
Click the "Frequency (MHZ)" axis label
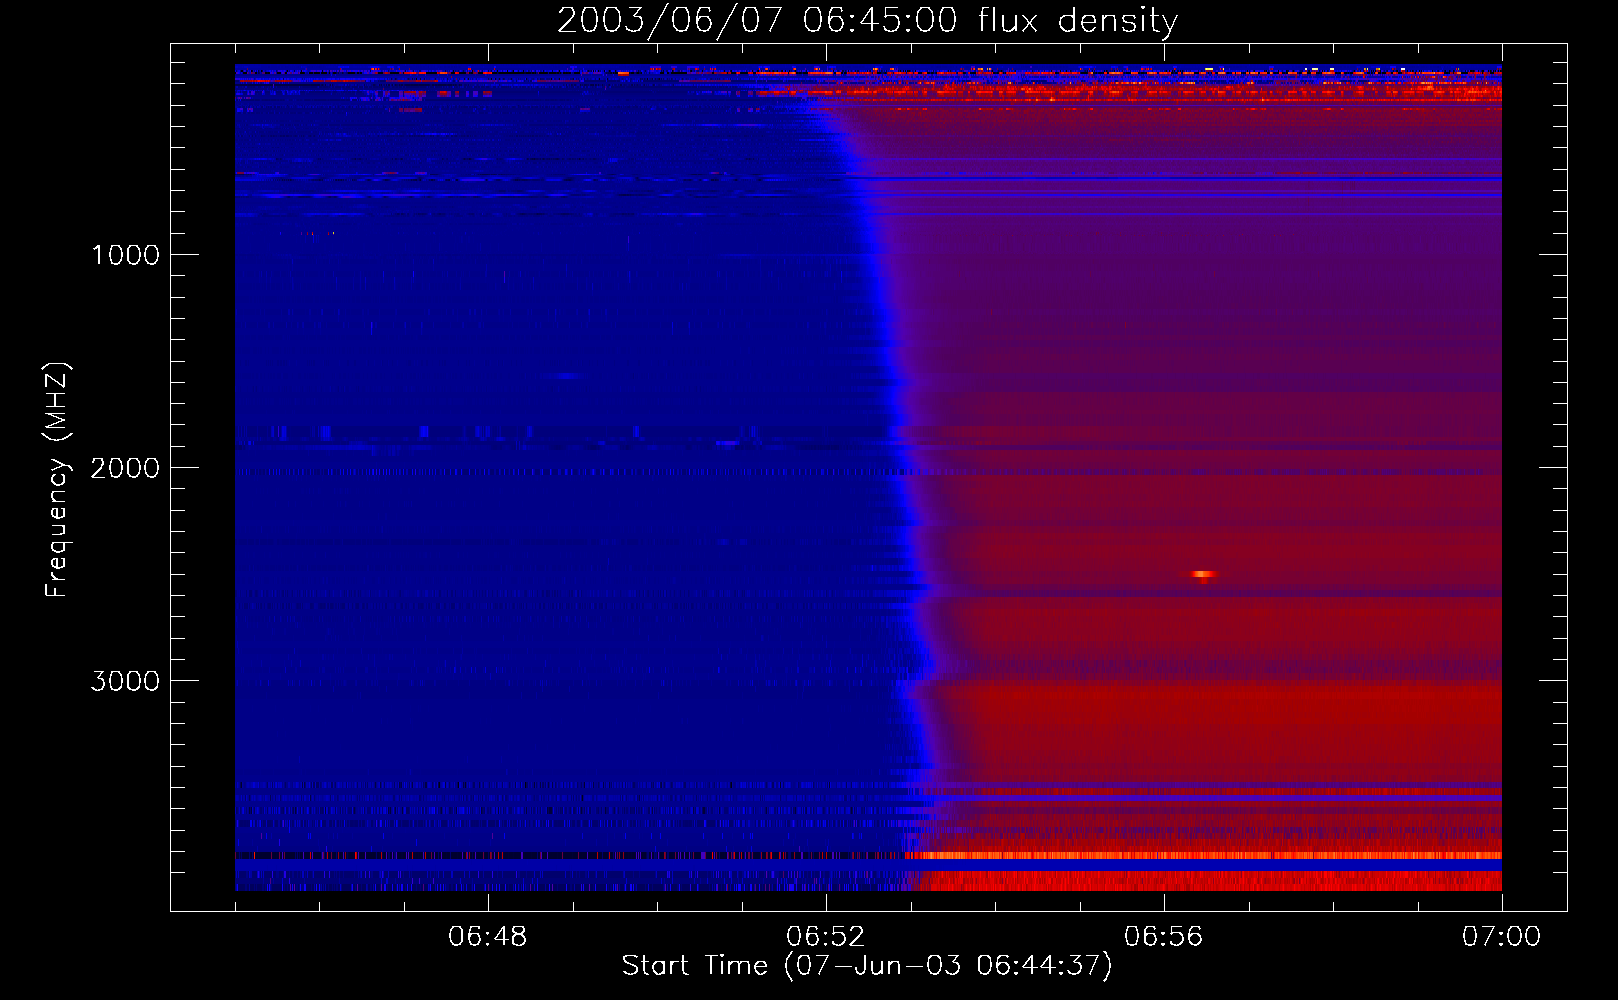point(57,480)
